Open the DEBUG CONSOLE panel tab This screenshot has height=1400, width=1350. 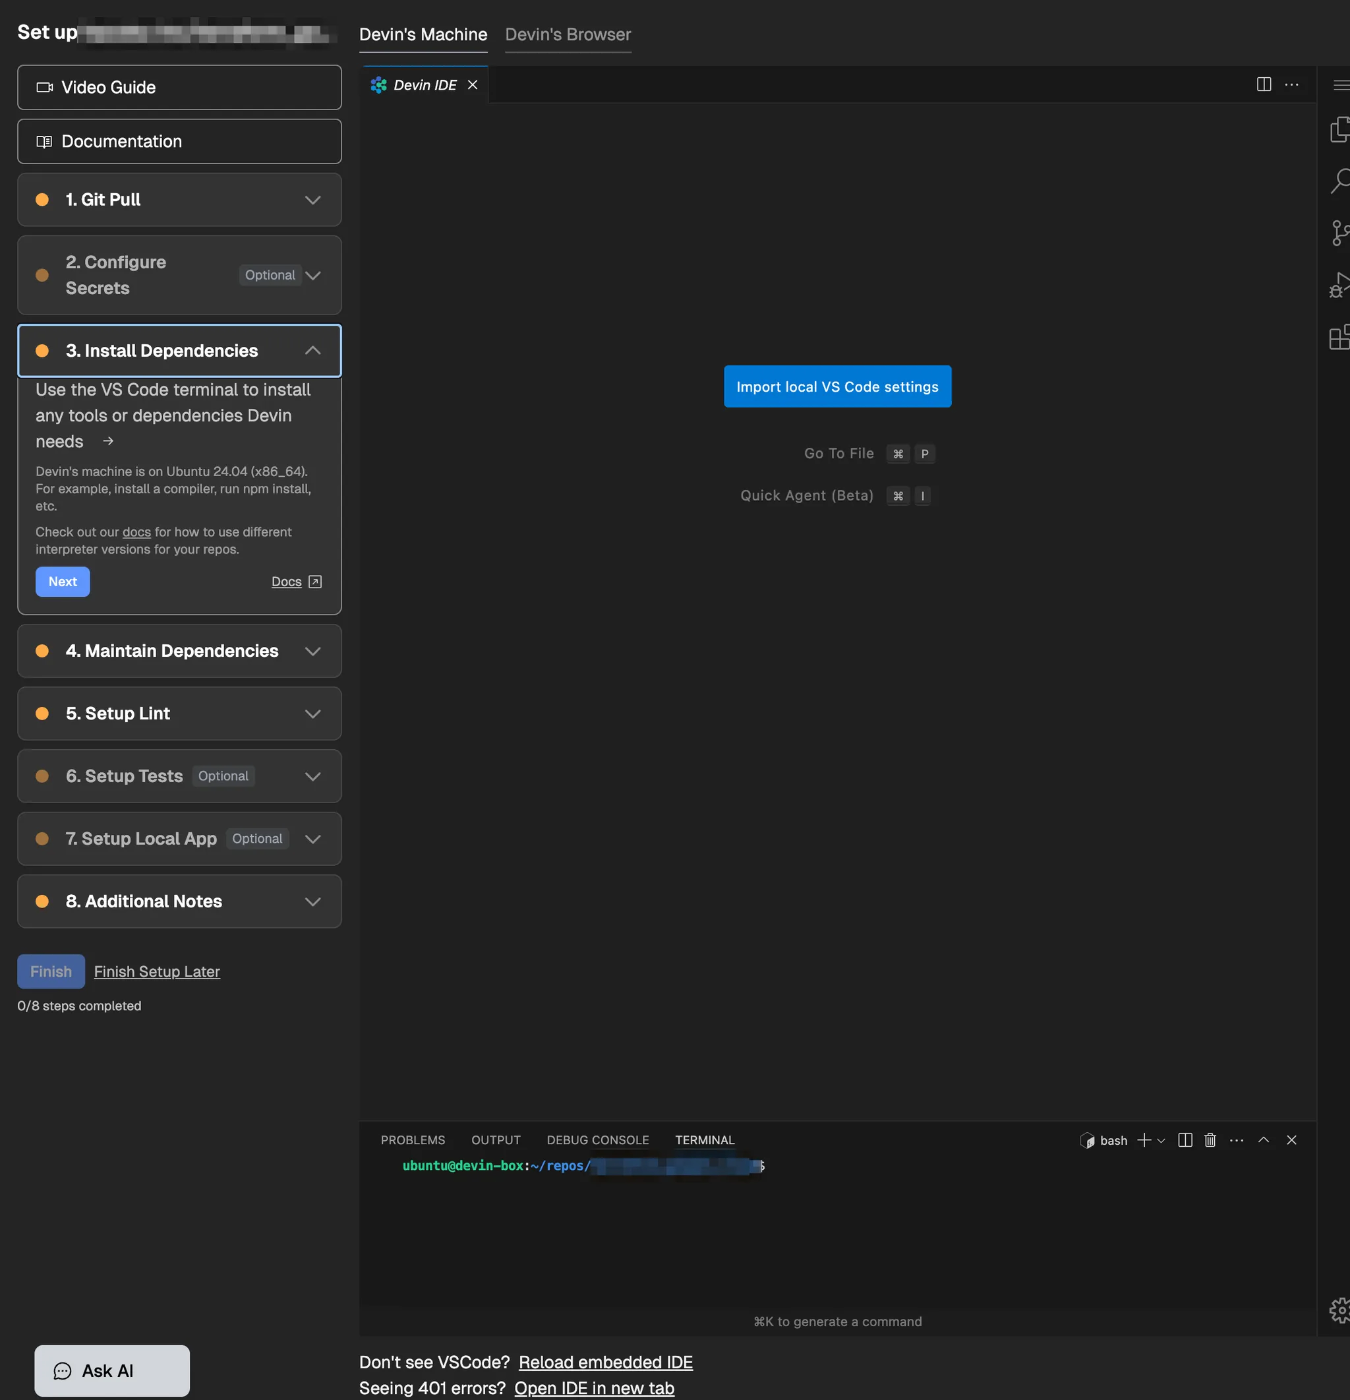[598, 1140]
